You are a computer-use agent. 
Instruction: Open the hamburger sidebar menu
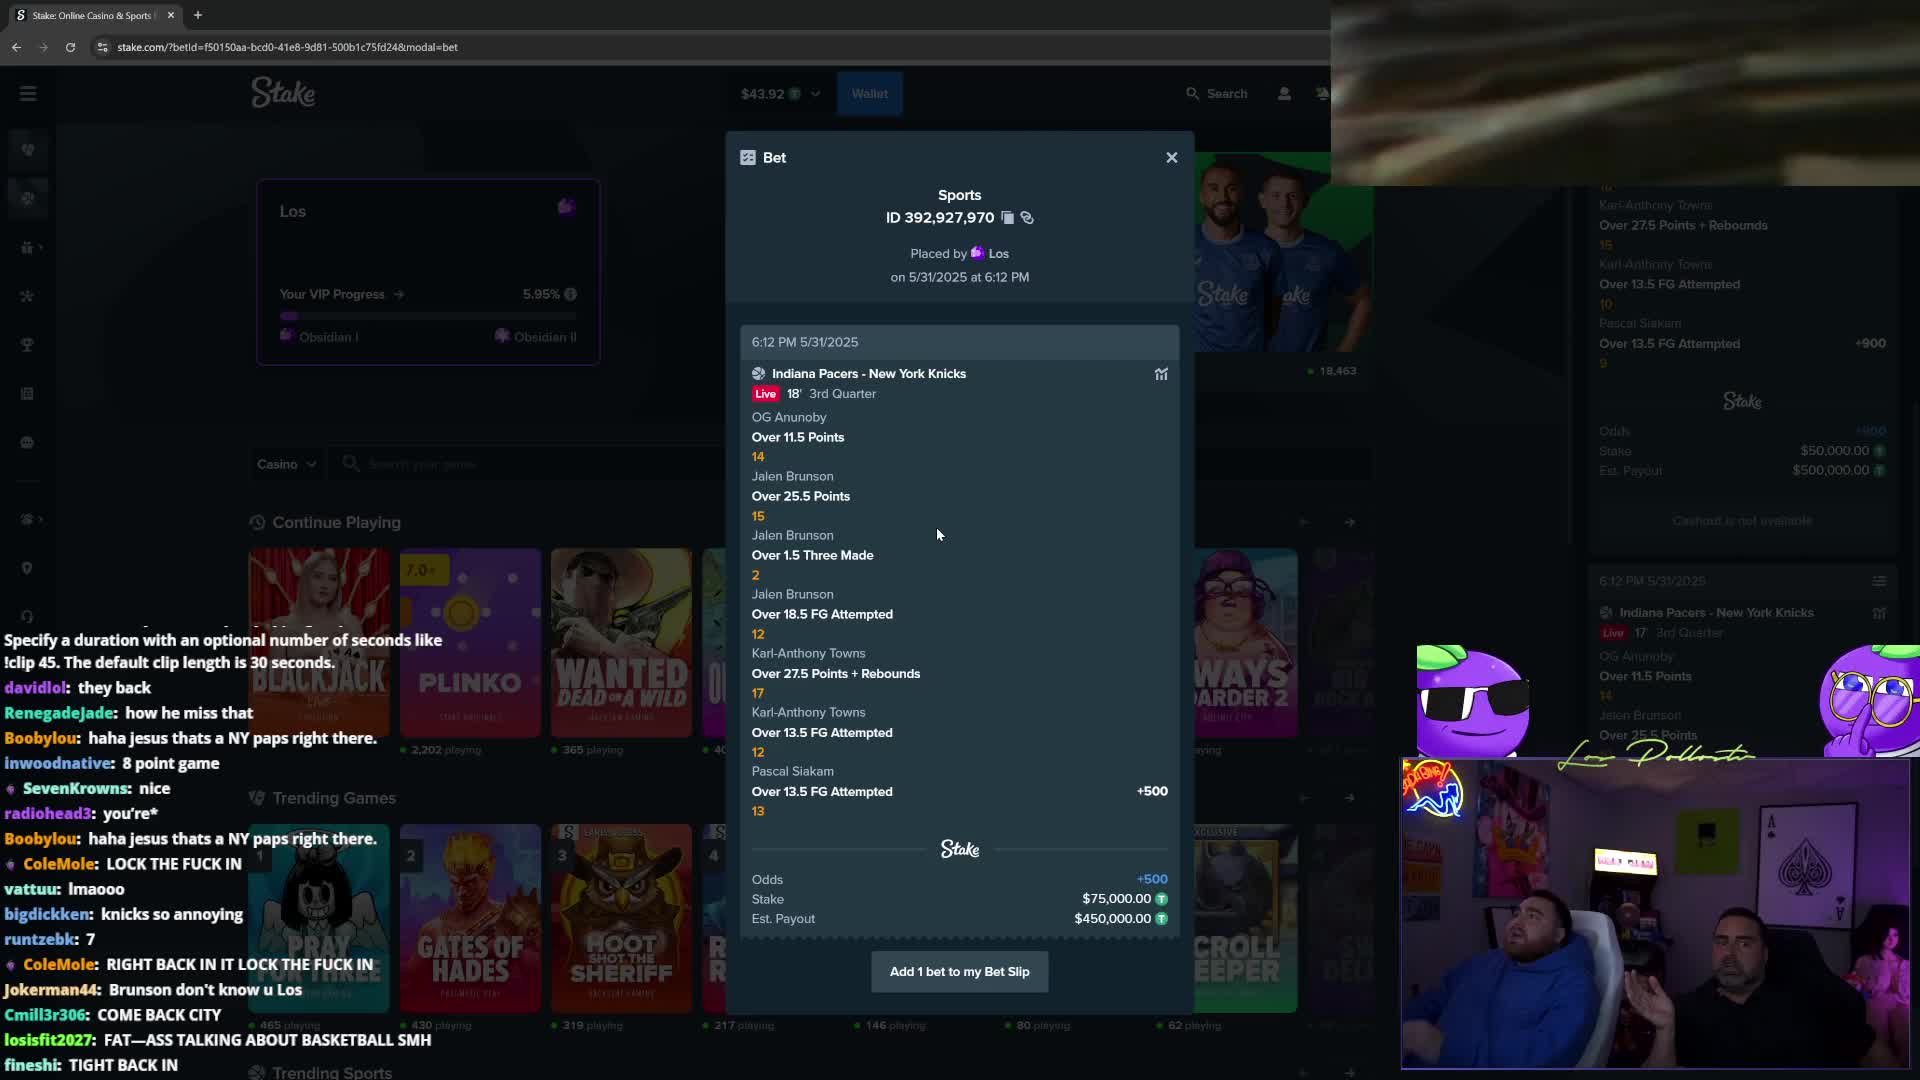28,94
